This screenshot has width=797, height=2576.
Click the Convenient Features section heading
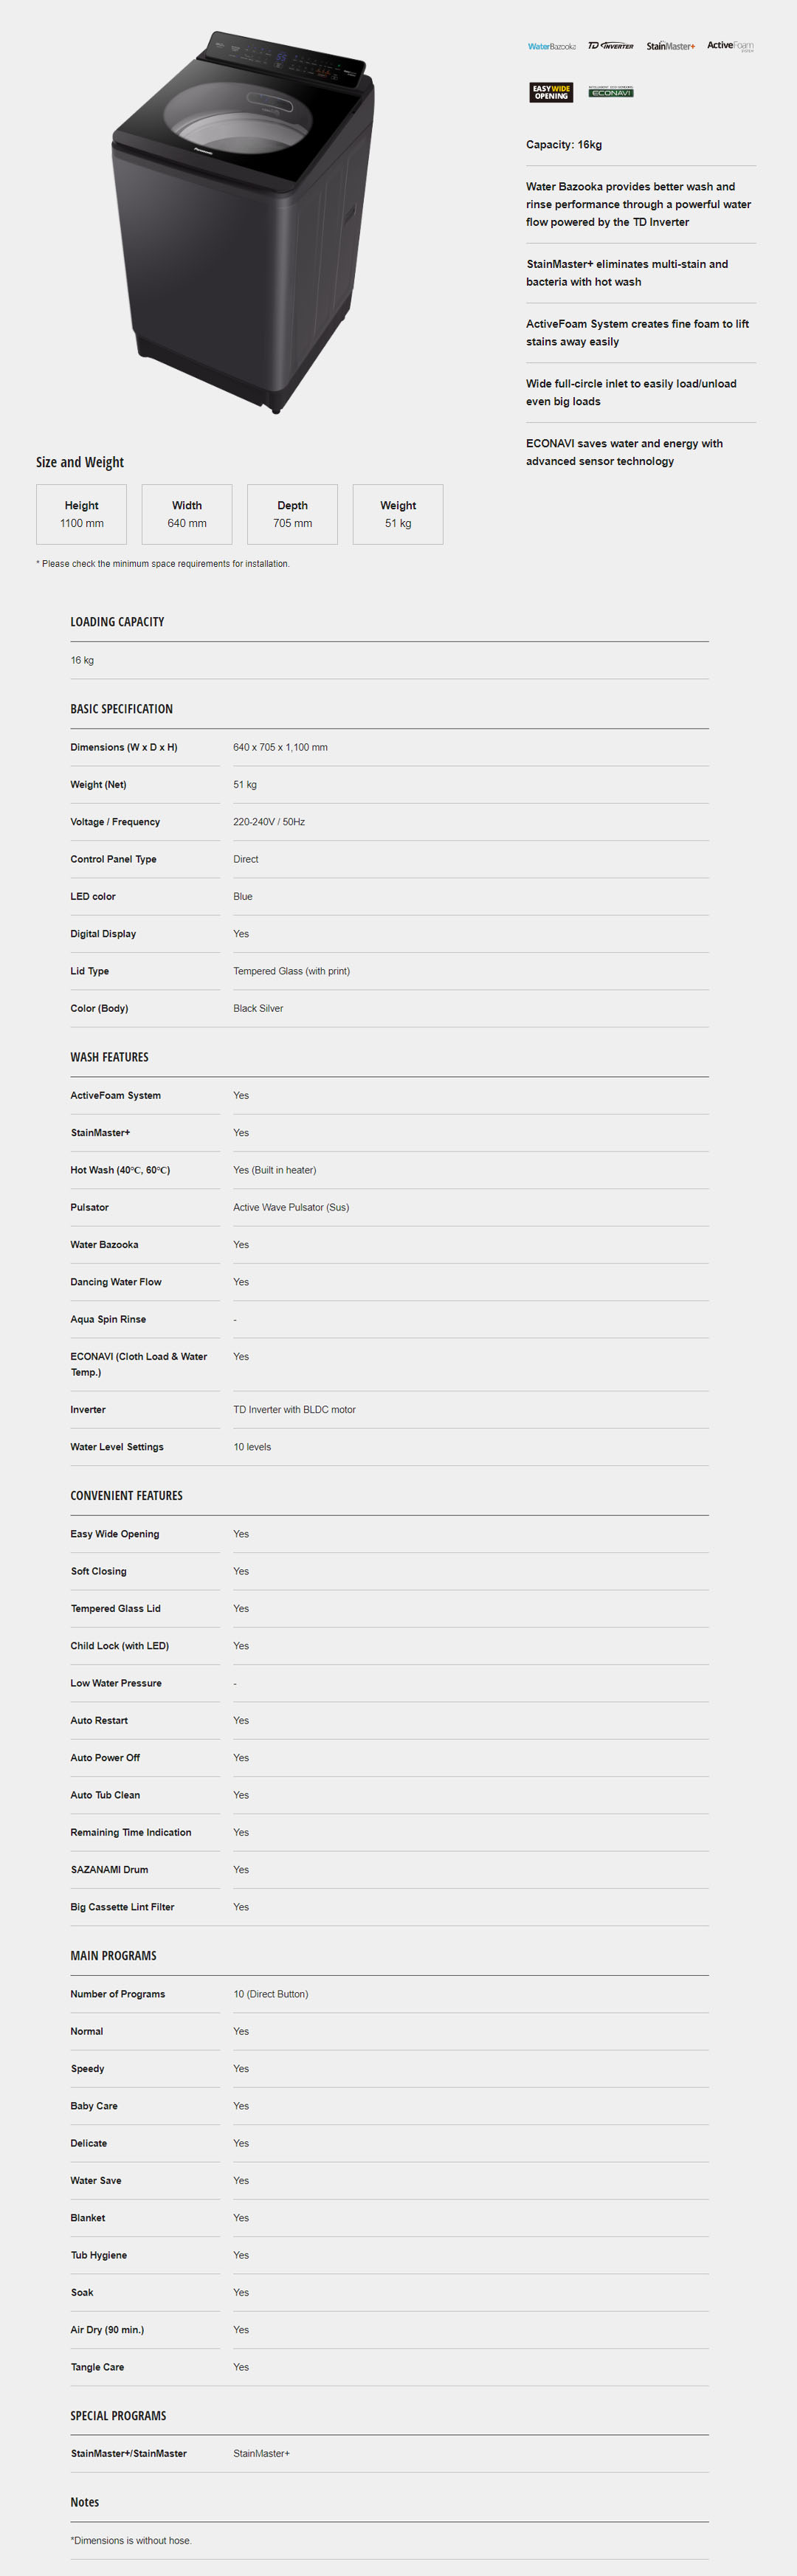coord(126,1496)
